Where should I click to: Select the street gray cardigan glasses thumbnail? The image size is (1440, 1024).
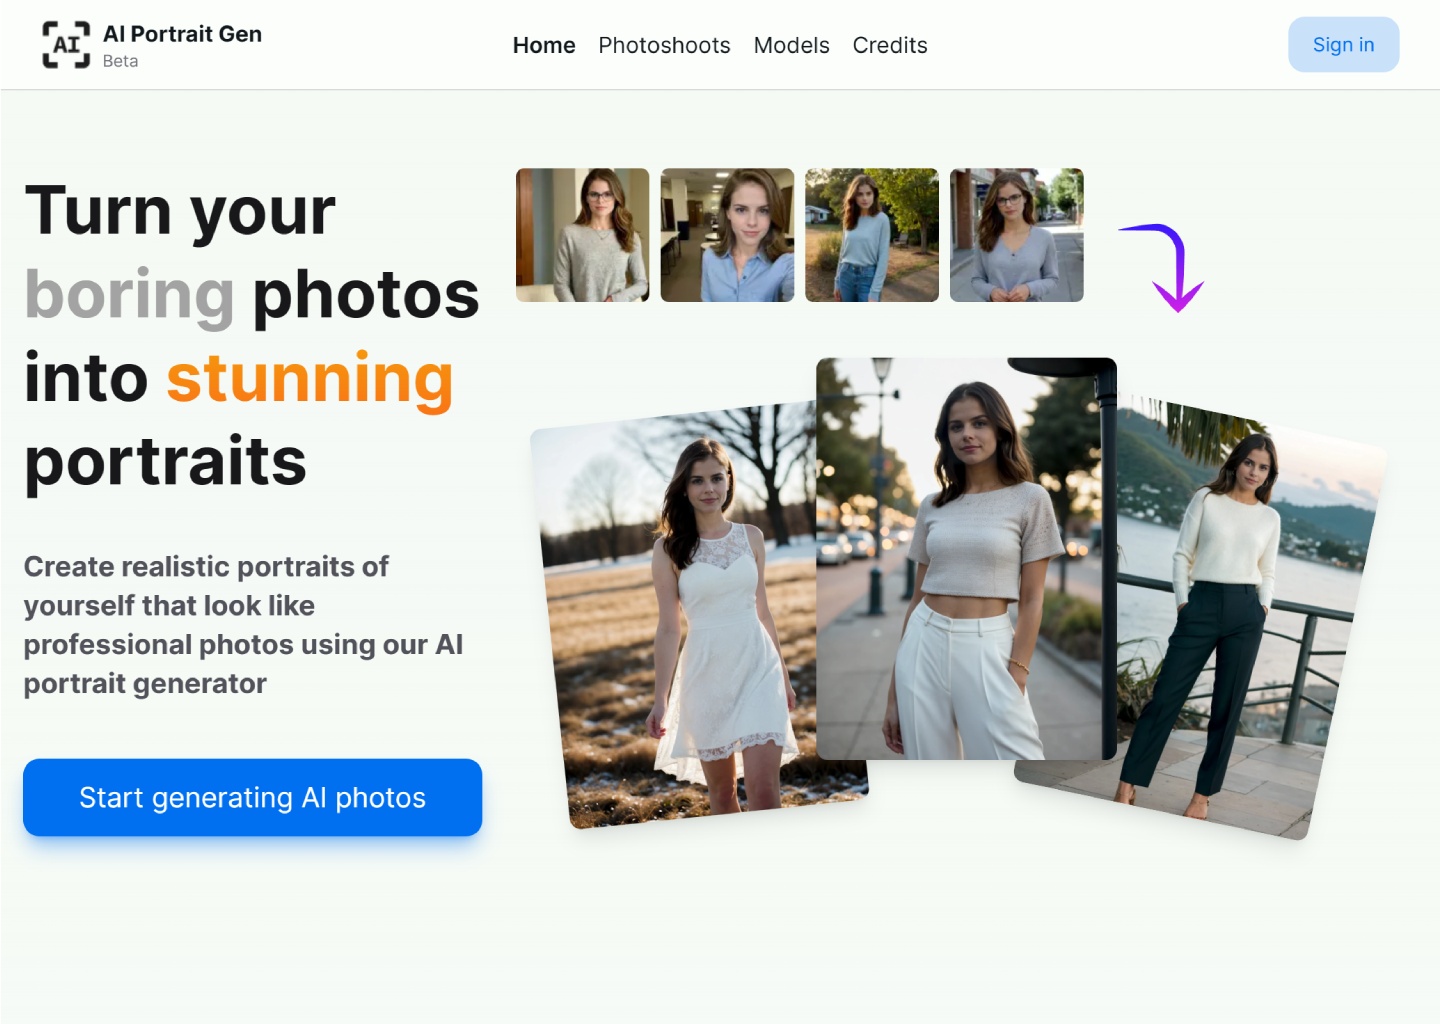pos(1017,235)
